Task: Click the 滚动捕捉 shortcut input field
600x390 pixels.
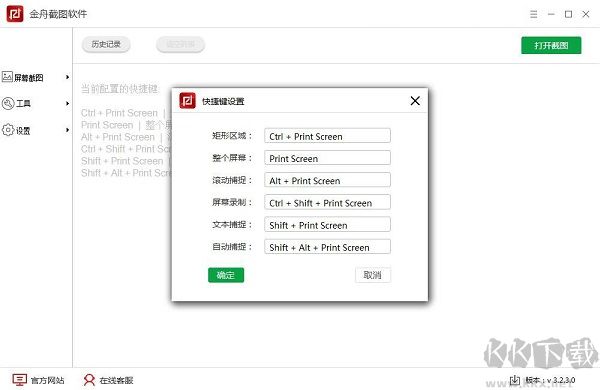Action: (327, 180)
